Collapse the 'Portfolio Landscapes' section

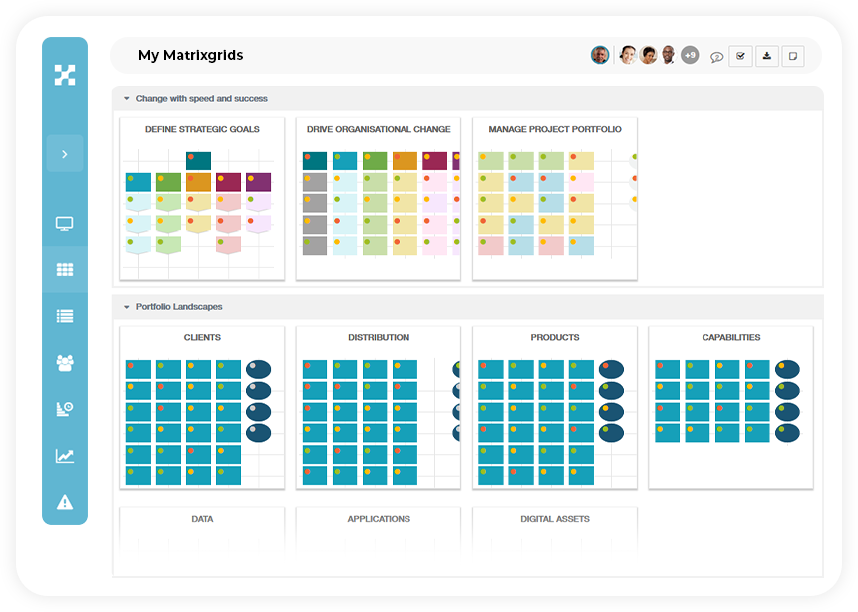(126, 307)
